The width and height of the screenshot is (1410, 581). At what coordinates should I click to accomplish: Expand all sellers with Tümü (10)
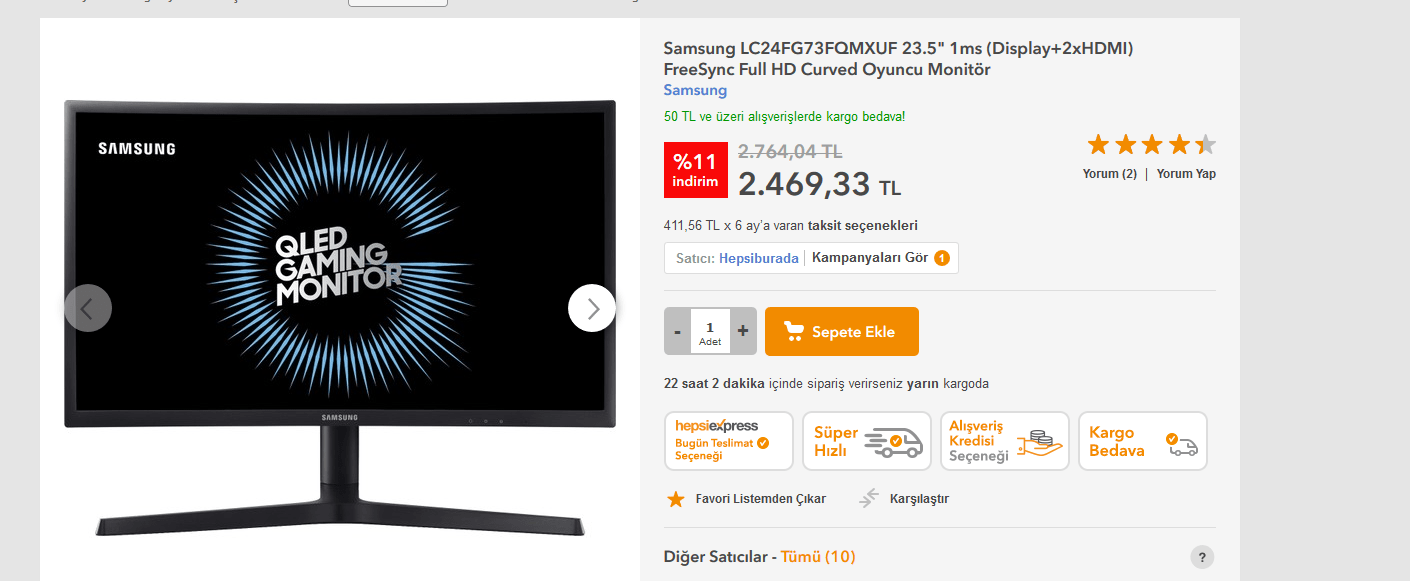point(818,556)
